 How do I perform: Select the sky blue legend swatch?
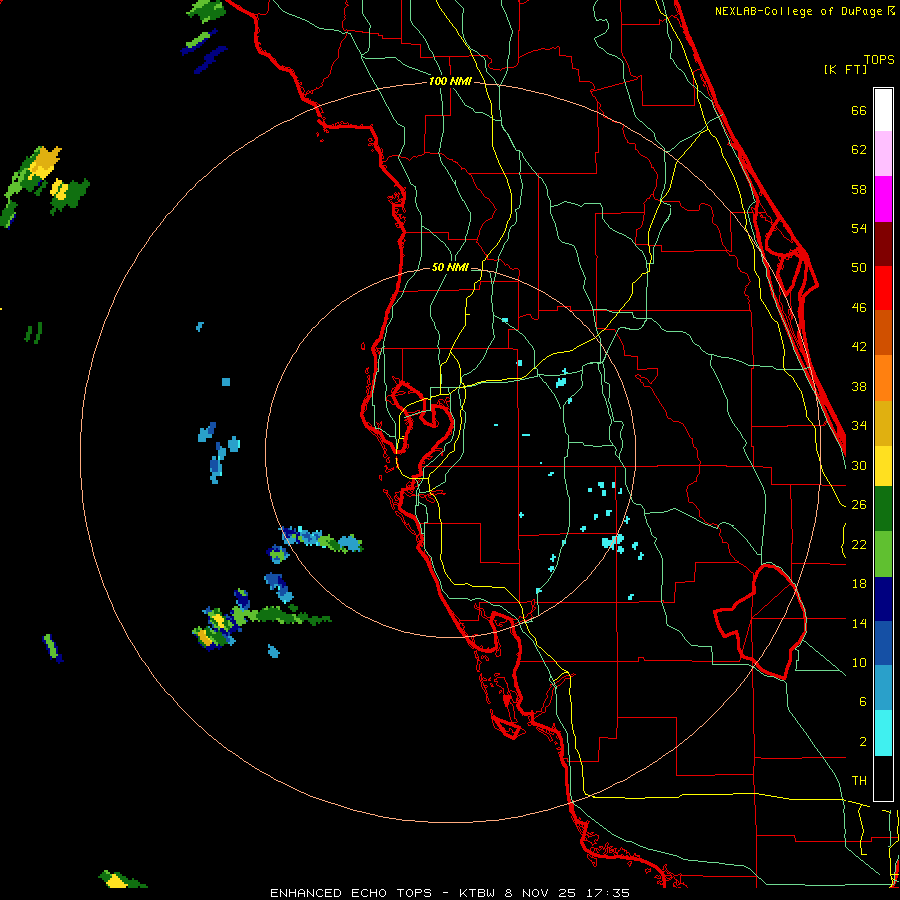point(883,688)
